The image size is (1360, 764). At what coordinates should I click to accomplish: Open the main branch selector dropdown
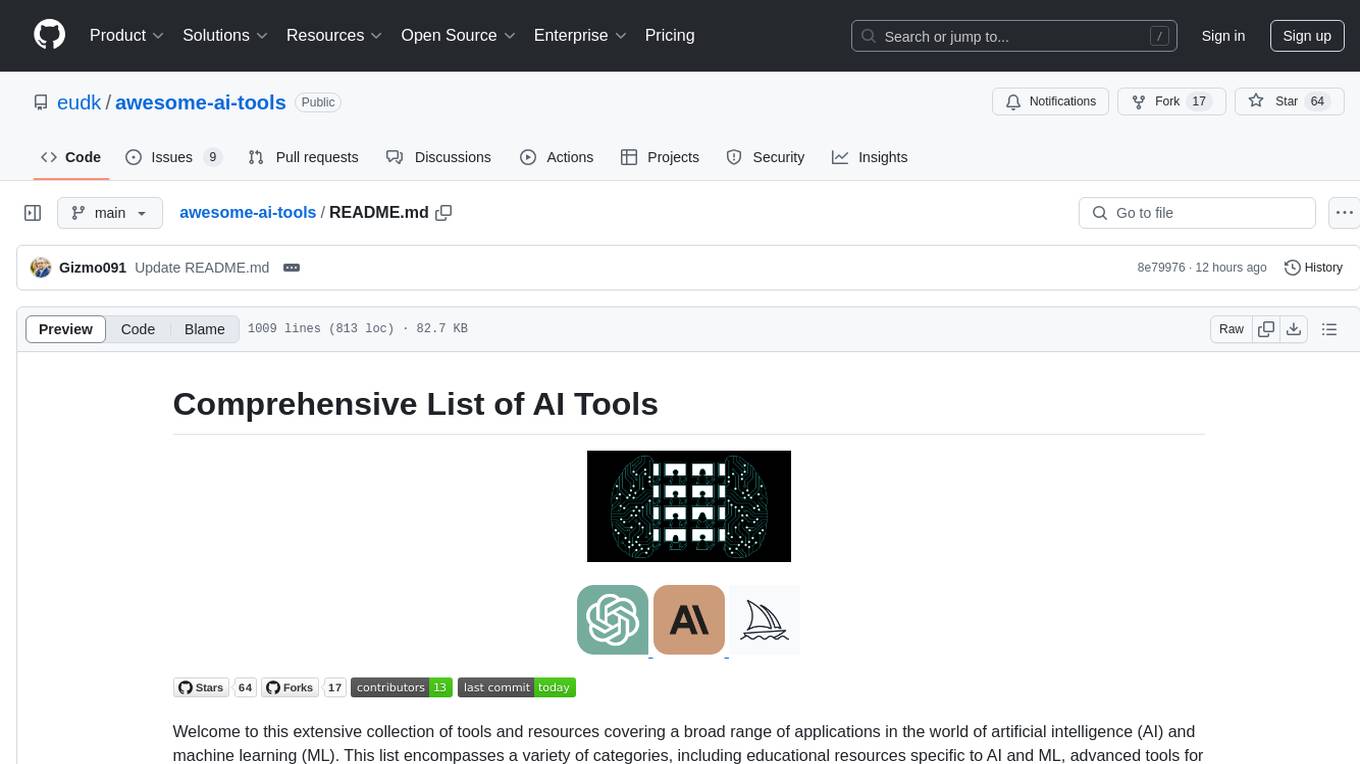click(109, 213)
